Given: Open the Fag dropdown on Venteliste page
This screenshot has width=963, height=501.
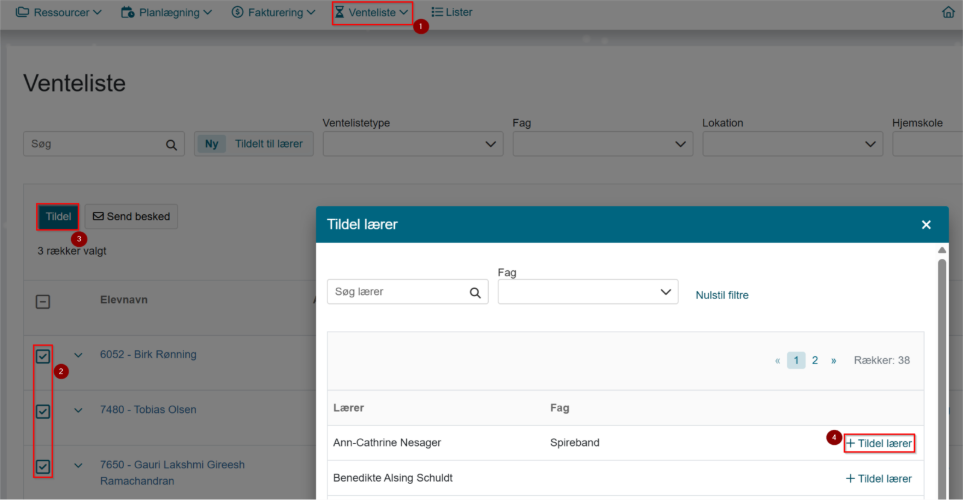Looking at the screenshot, I should pos(602,144).
